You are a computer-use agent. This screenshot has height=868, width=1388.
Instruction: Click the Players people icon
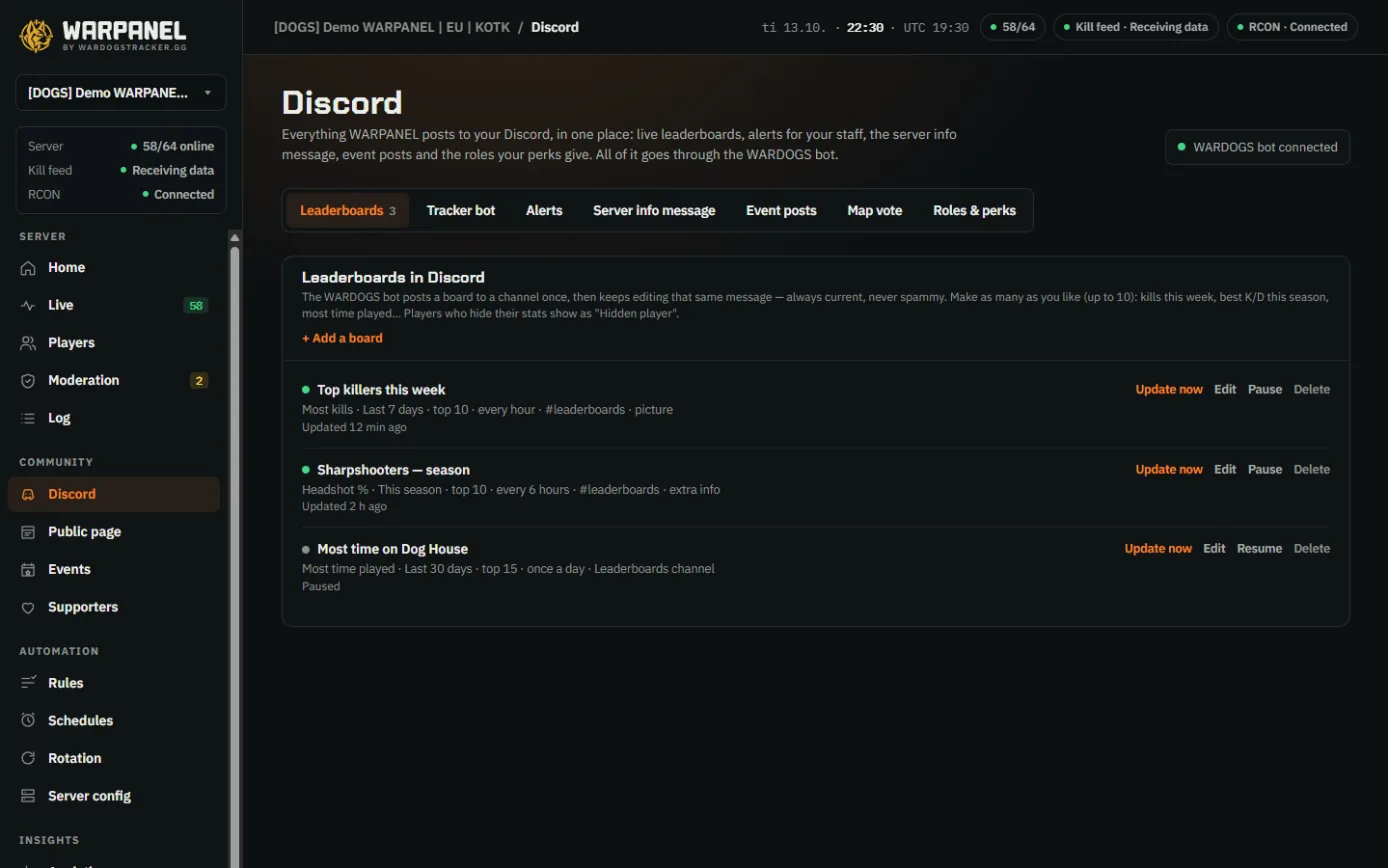click(x=28, y=343)
